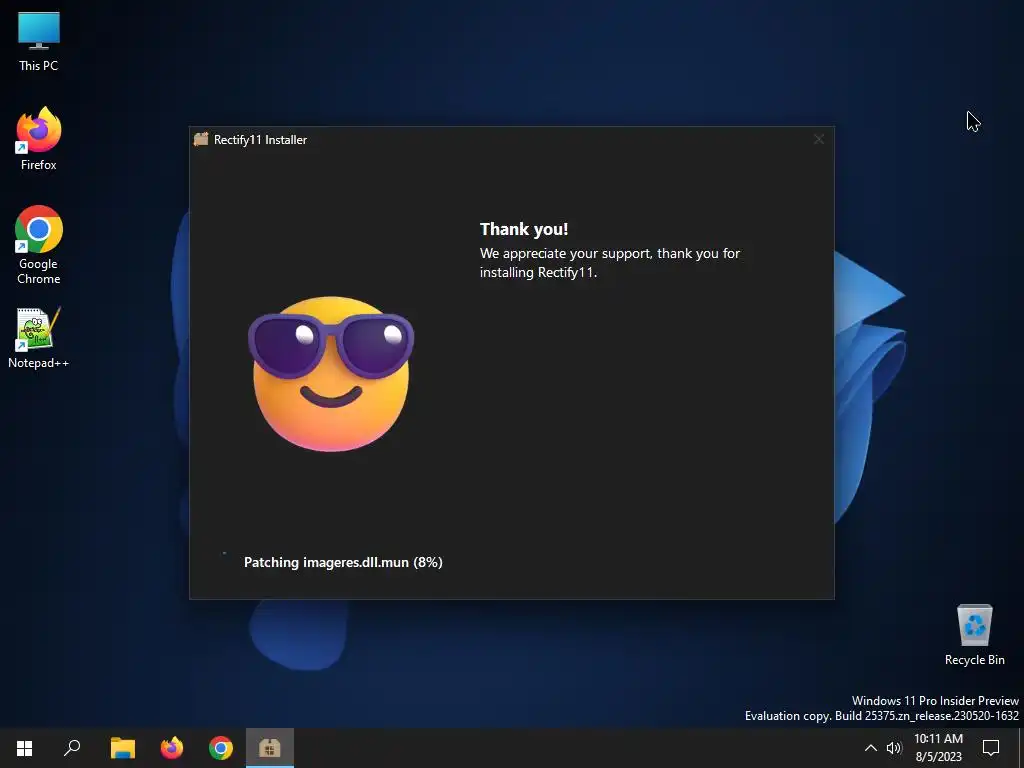This screenshot has height=768, width=1024.
Task: Open File Explorer from the taskbar
Action: (x=122, y=748)
